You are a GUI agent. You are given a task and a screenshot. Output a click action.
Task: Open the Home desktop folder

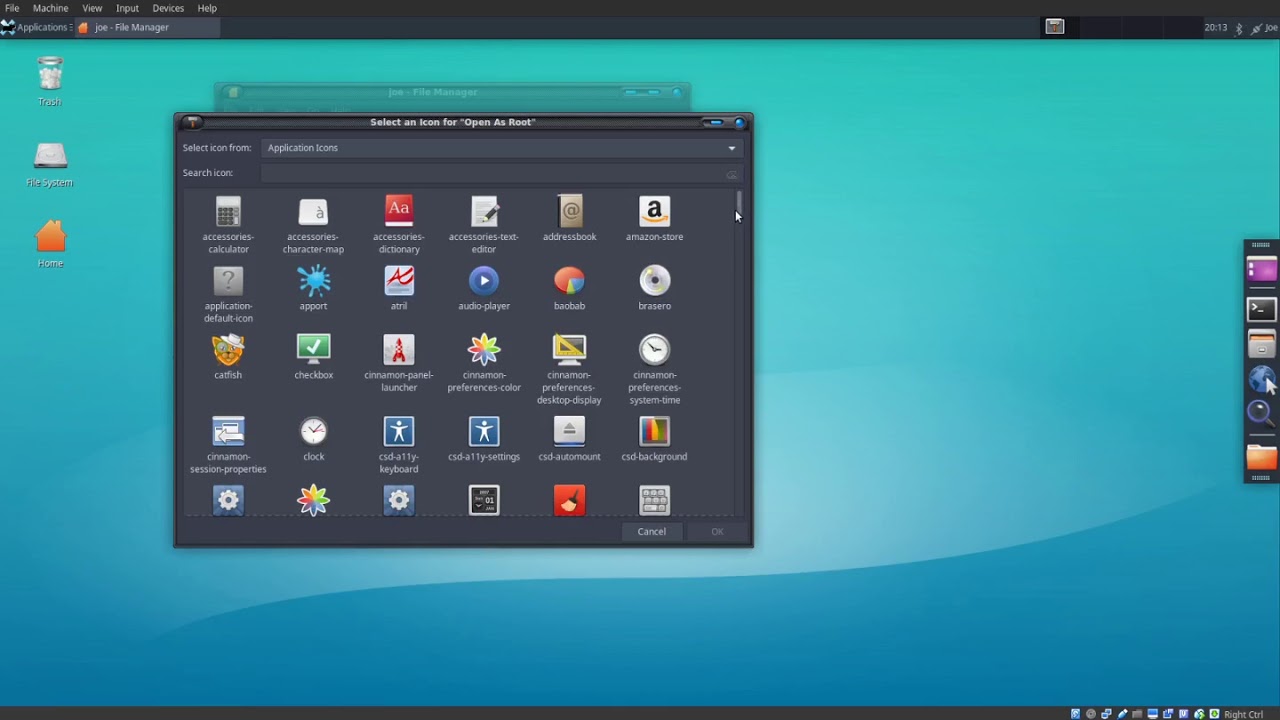tap(50, 244)
